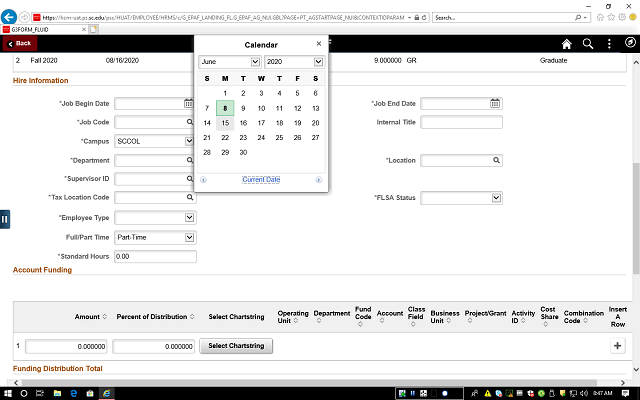Image resolution: width=640 pixels, height=400 pixels.
Task: Open the Job End Date calendar icon
Action: click(495, 104)
